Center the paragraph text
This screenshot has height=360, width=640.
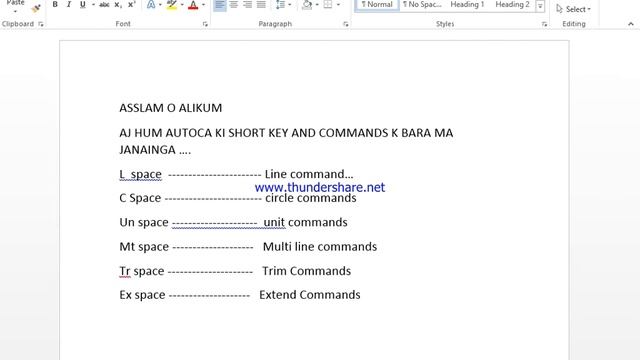(233, 4)
